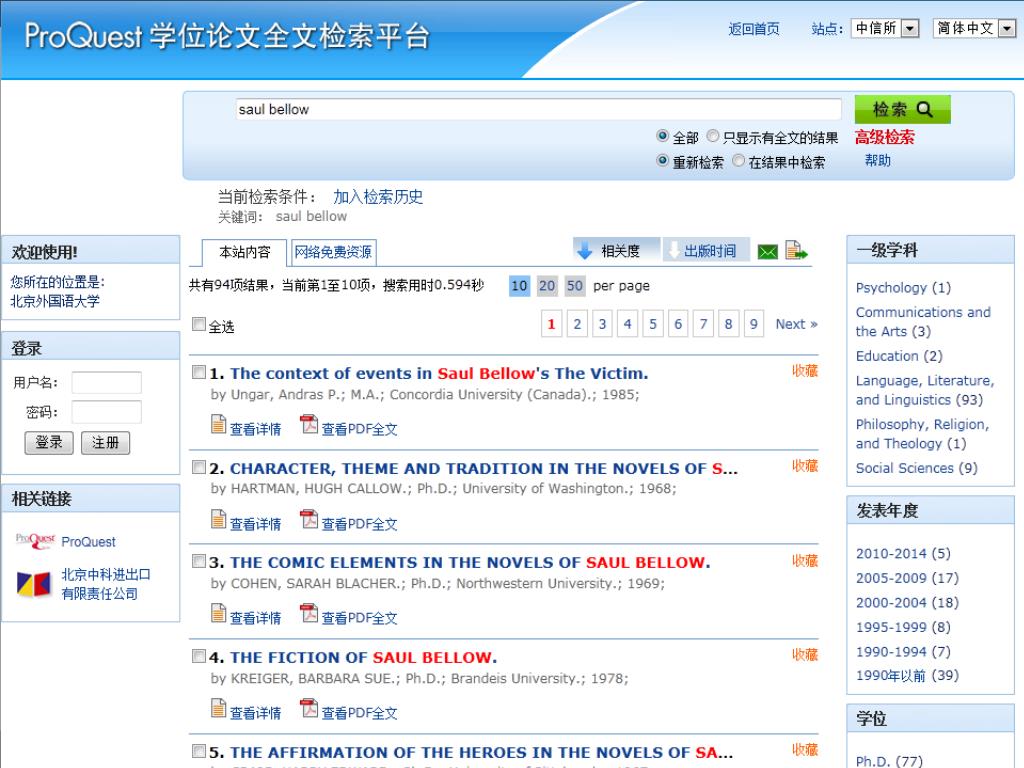Open the 简体中文 language dropdown
Viewport: 1024px width, 768px height.
click(x=974, y=28)
